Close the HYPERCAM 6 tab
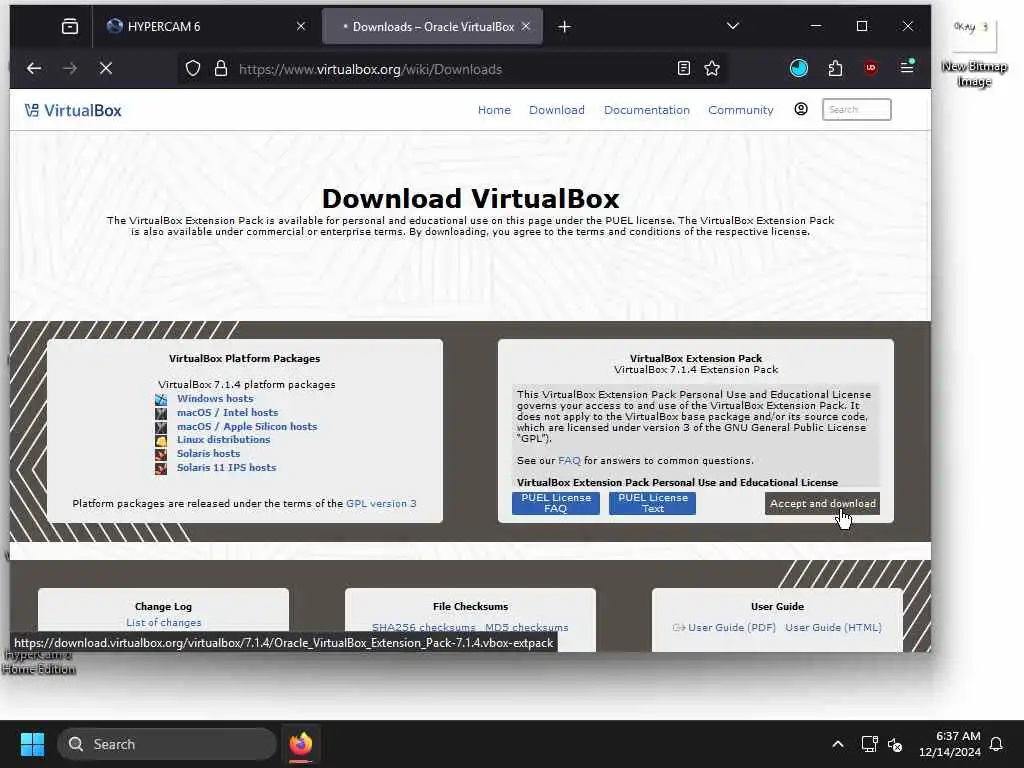 click(x=301, y=26)
